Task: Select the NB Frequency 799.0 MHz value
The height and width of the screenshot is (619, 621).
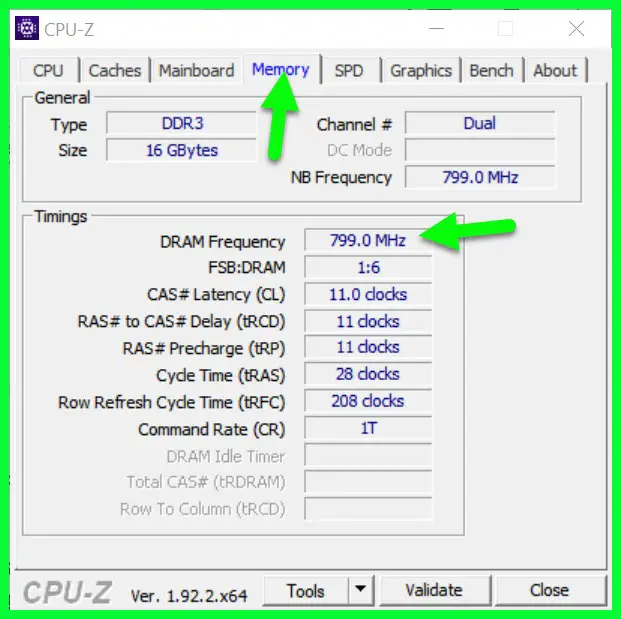Action: [x=480, y=177]
